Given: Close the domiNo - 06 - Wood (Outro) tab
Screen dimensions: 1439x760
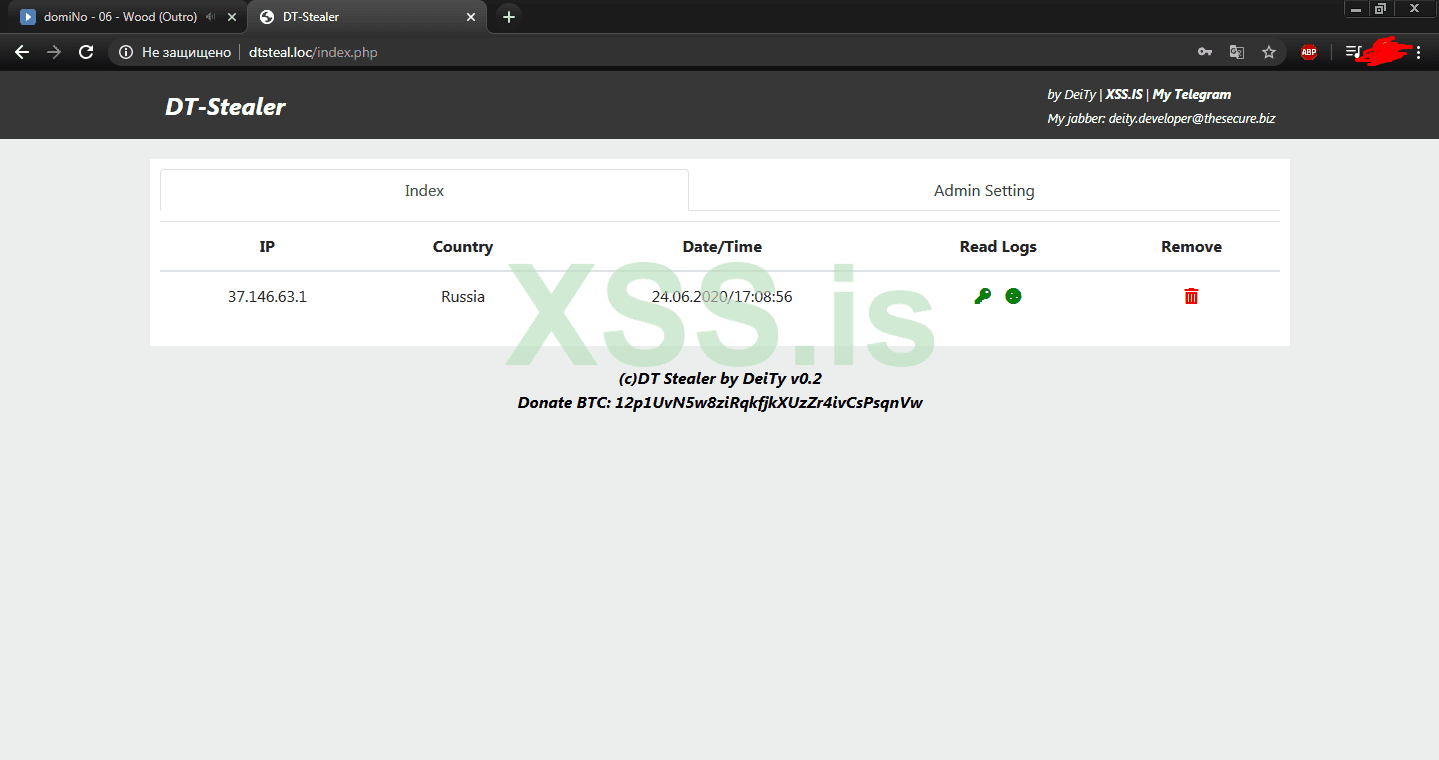Looking at the screenshot, I should tap(232, 17).
